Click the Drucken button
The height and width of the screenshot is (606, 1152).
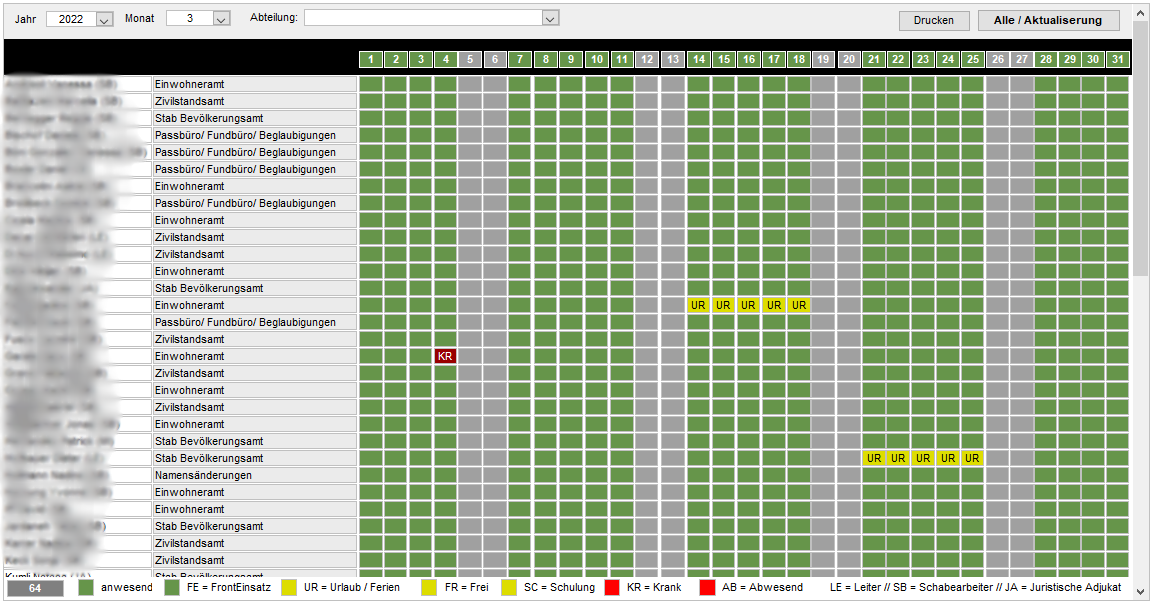pyautogui.click(x=934, y=20)
